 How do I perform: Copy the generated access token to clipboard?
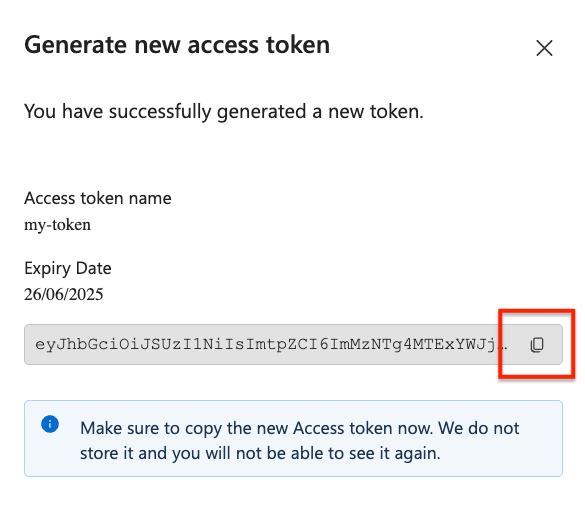pos(537,345)
